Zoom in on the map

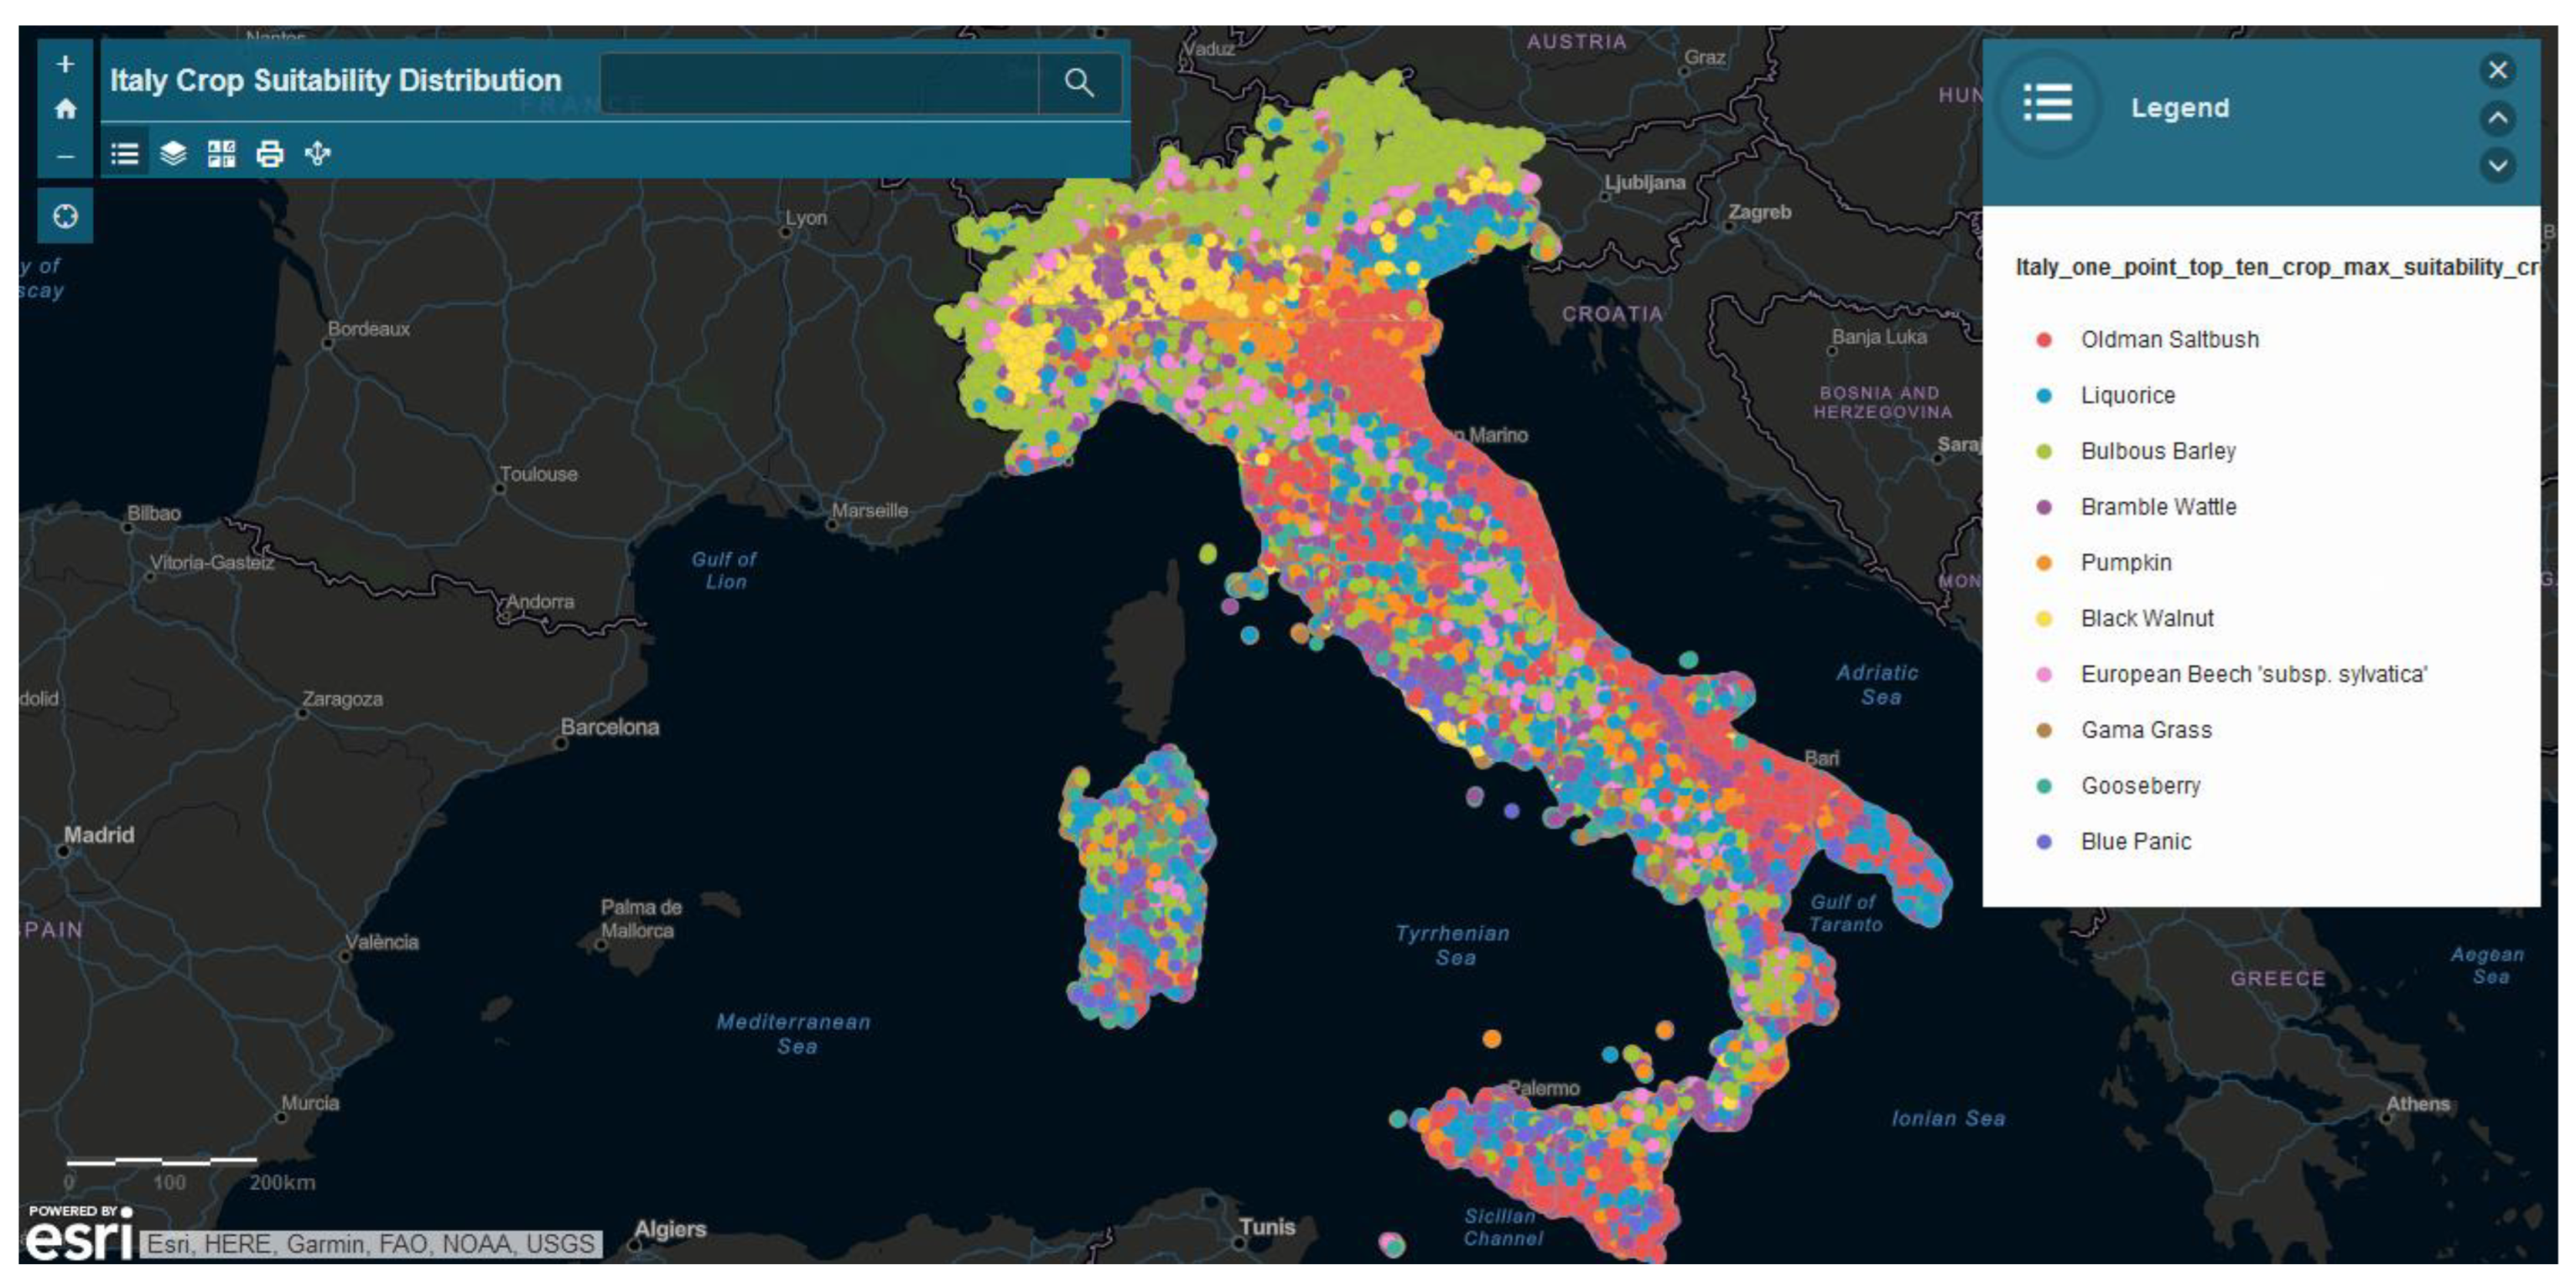tap(65, 65)
